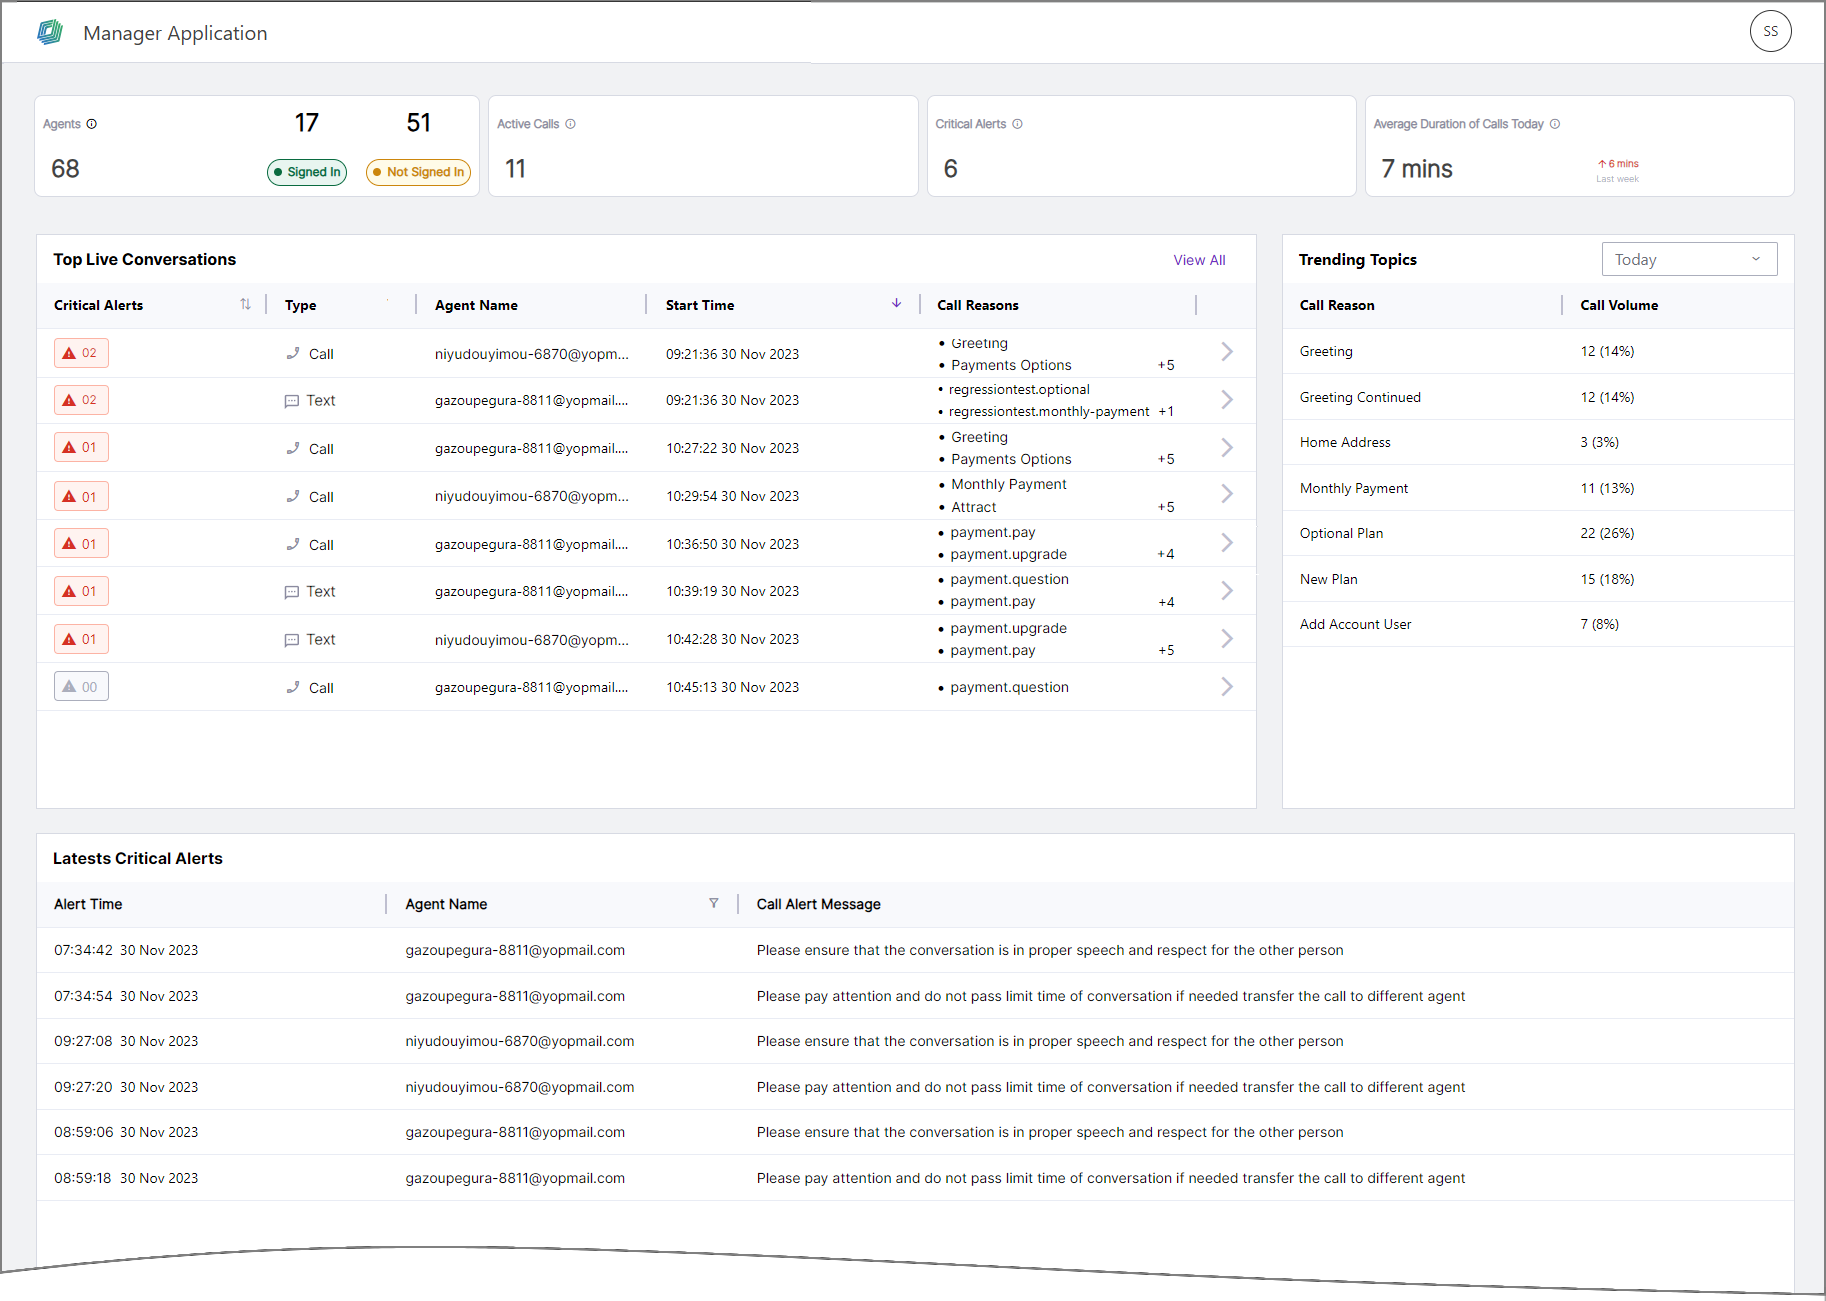The height and width of the screenshot is (1301, 1826).
Task: Click the 01 alert badge at 10:27:22
Action: [81, 447]
